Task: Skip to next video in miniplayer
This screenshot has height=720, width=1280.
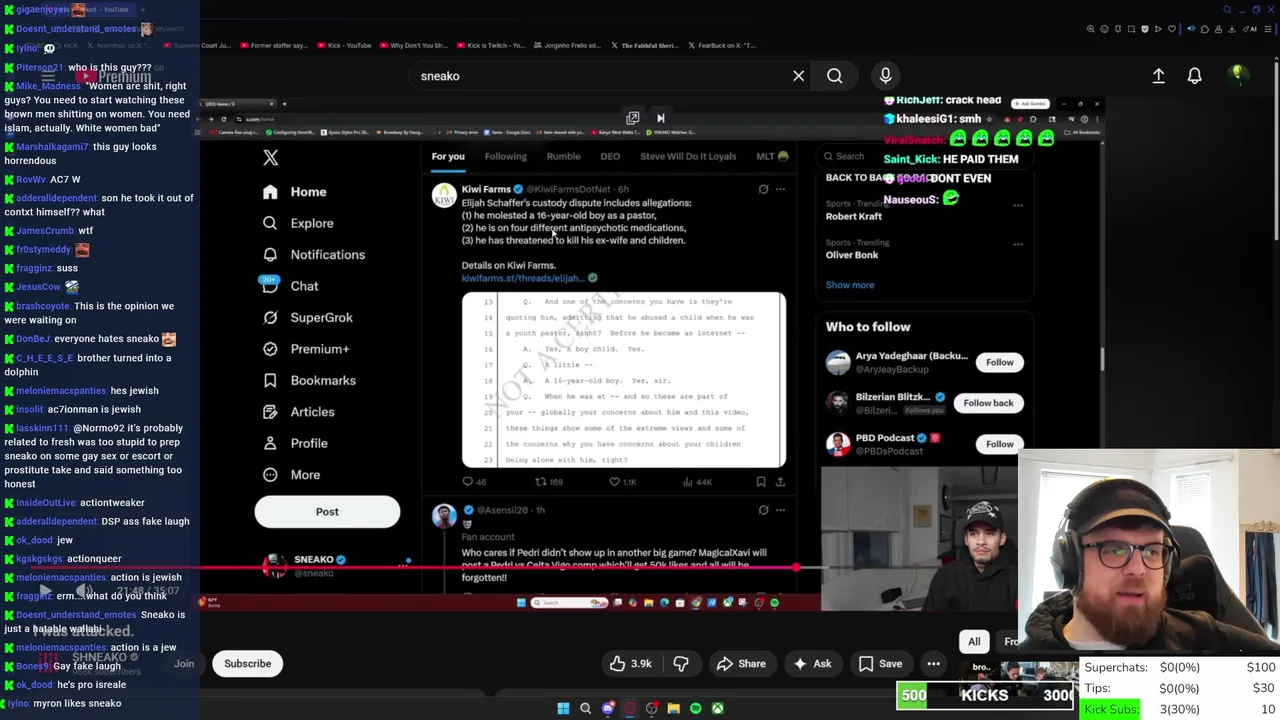Action: pyautogui.click(x=660, y=118)
